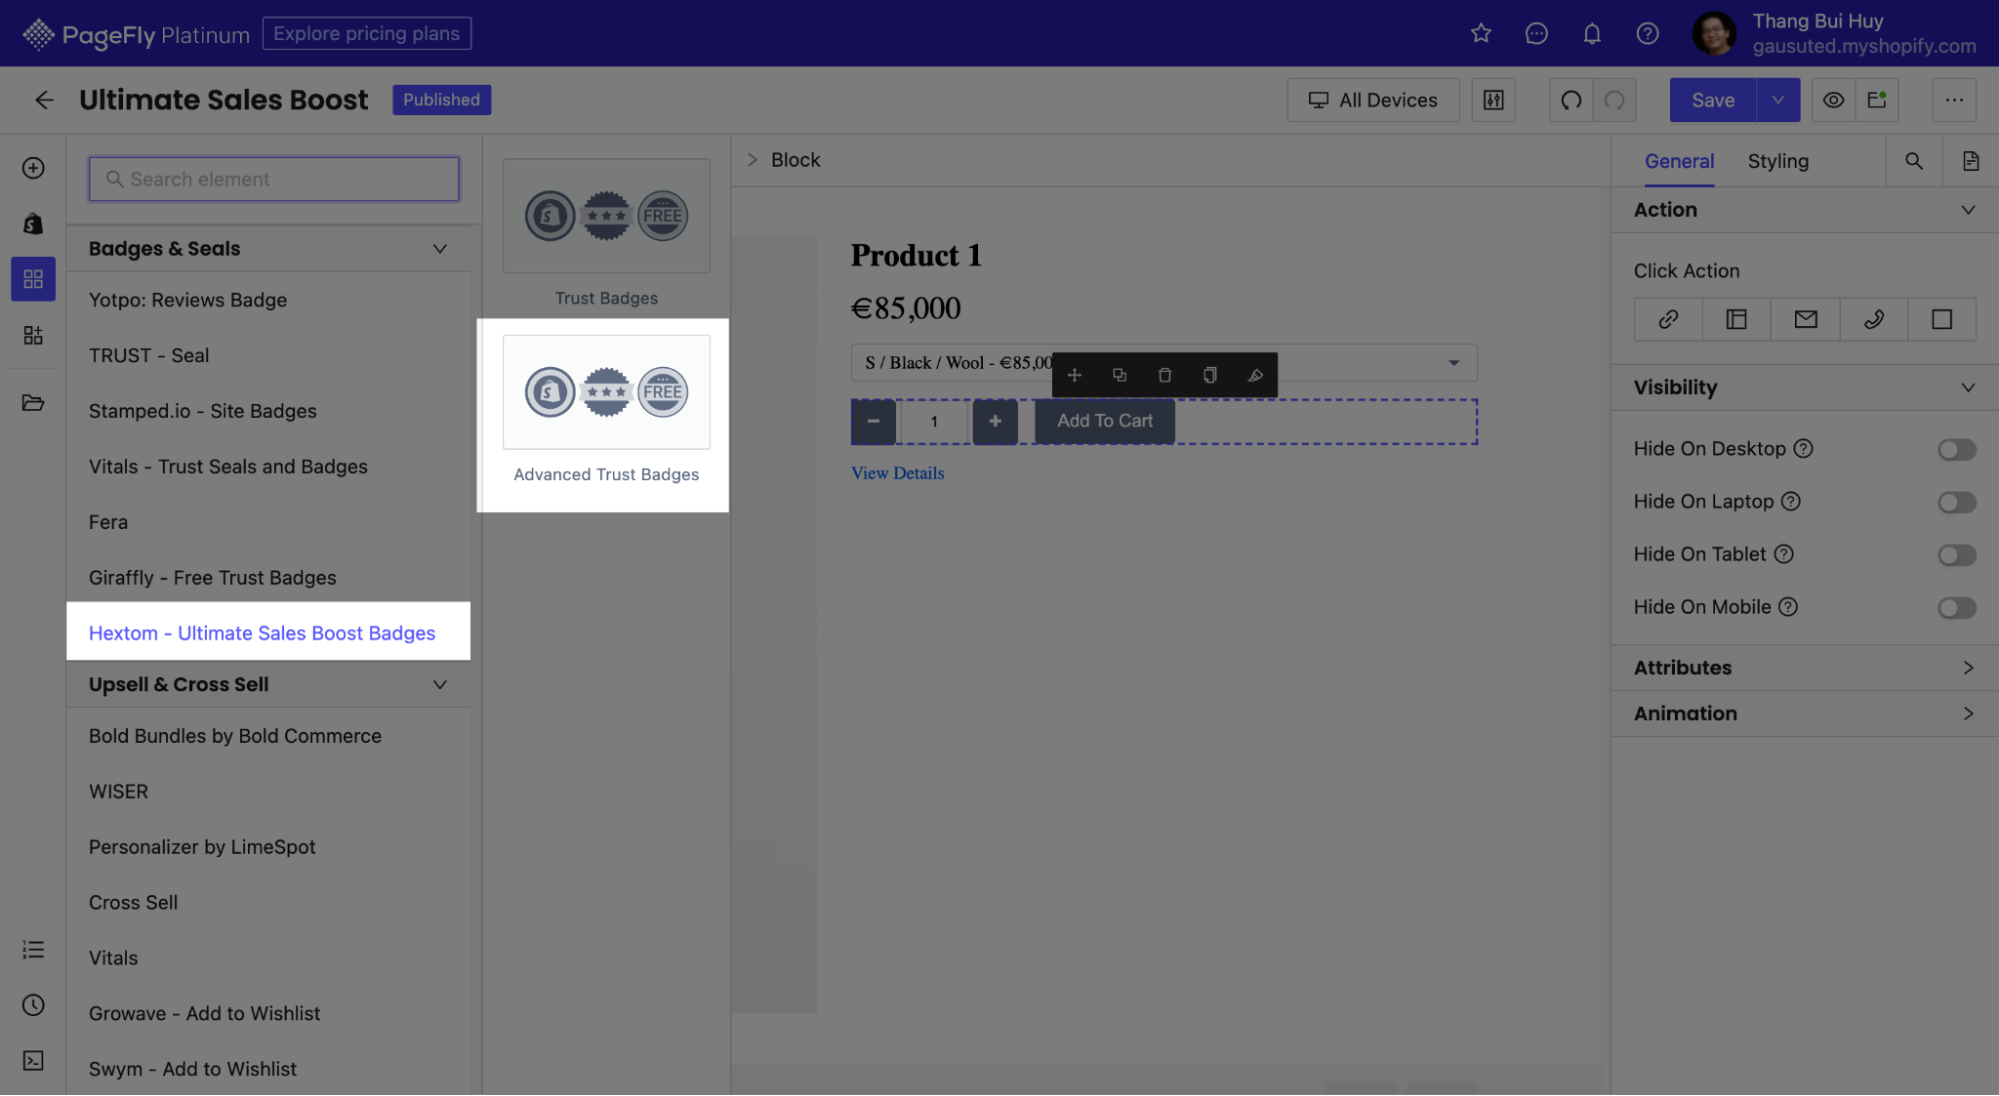Screen dimensions: 1999x1096
Task: Toggle Hide On Mobile switch
Action: pyautogui.click(x=1956, y=608)
